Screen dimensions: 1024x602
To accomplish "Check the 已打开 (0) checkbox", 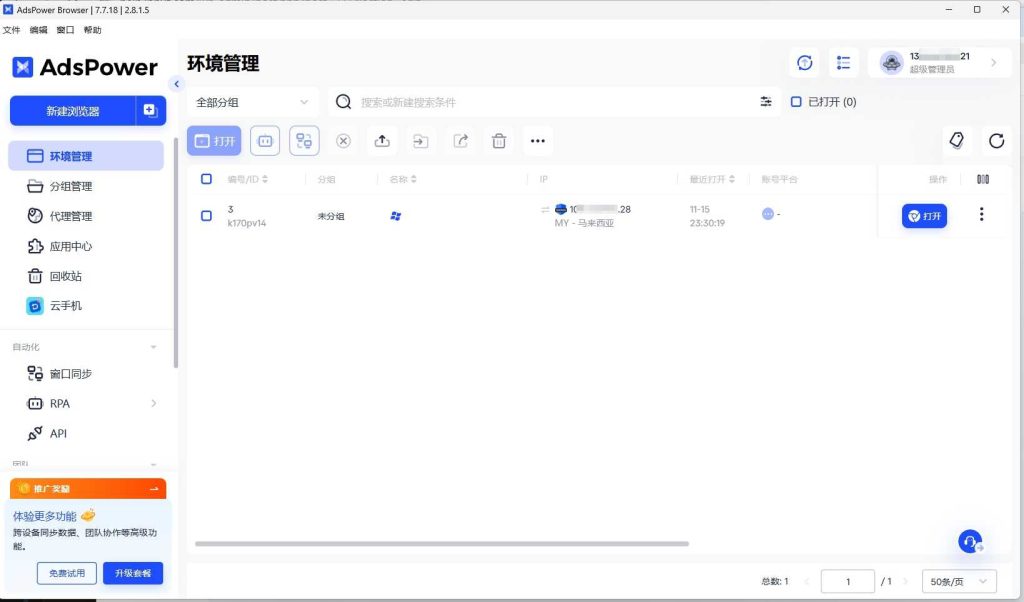I will click(x=796, y=102).
